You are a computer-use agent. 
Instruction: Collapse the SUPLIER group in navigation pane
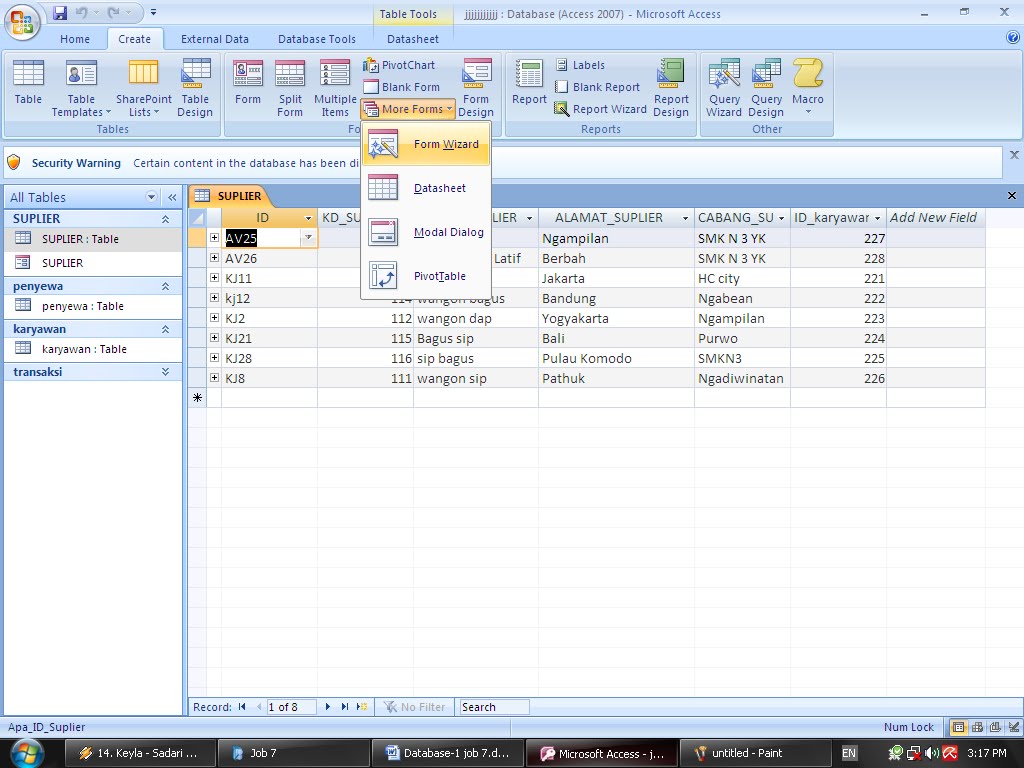click(x=165, y=219)
